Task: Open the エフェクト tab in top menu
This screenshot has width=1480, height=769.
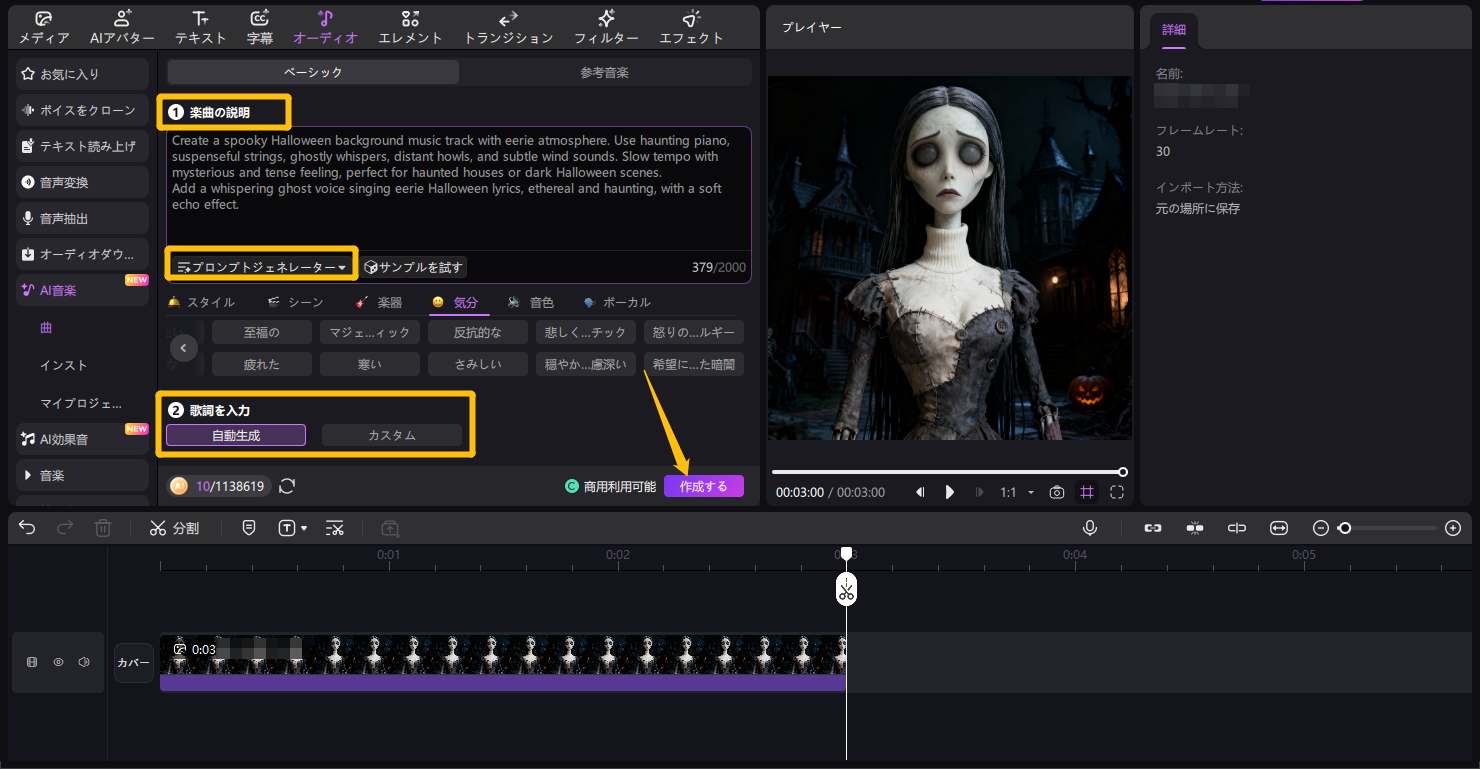Action: click(691, 28)
